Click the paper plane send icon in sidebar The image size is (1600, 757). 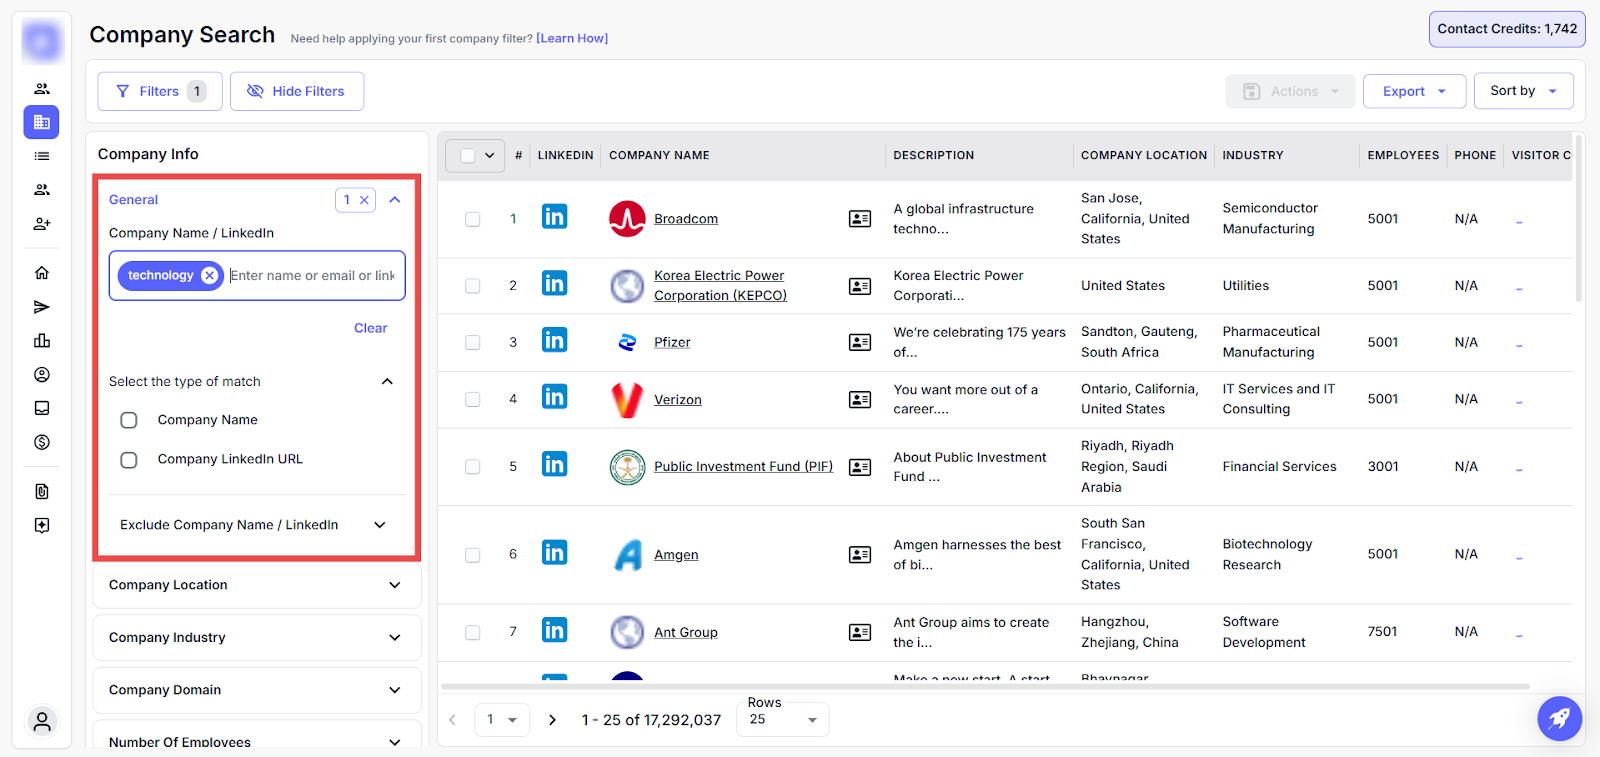coord(42,307)
